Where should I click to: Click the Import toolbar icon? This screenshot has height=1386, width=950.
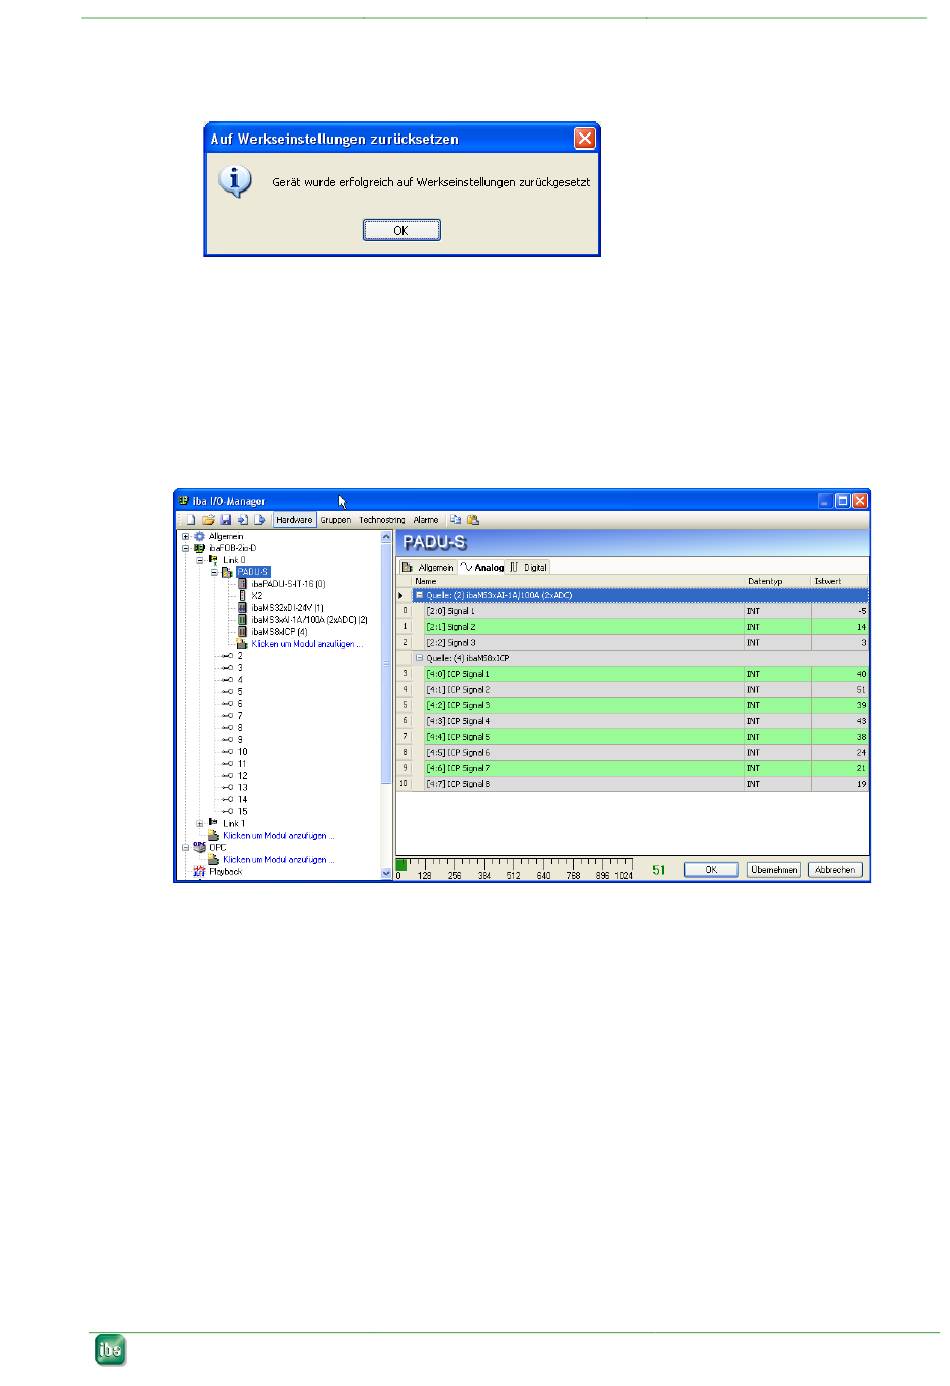click(x=242, y=520)
